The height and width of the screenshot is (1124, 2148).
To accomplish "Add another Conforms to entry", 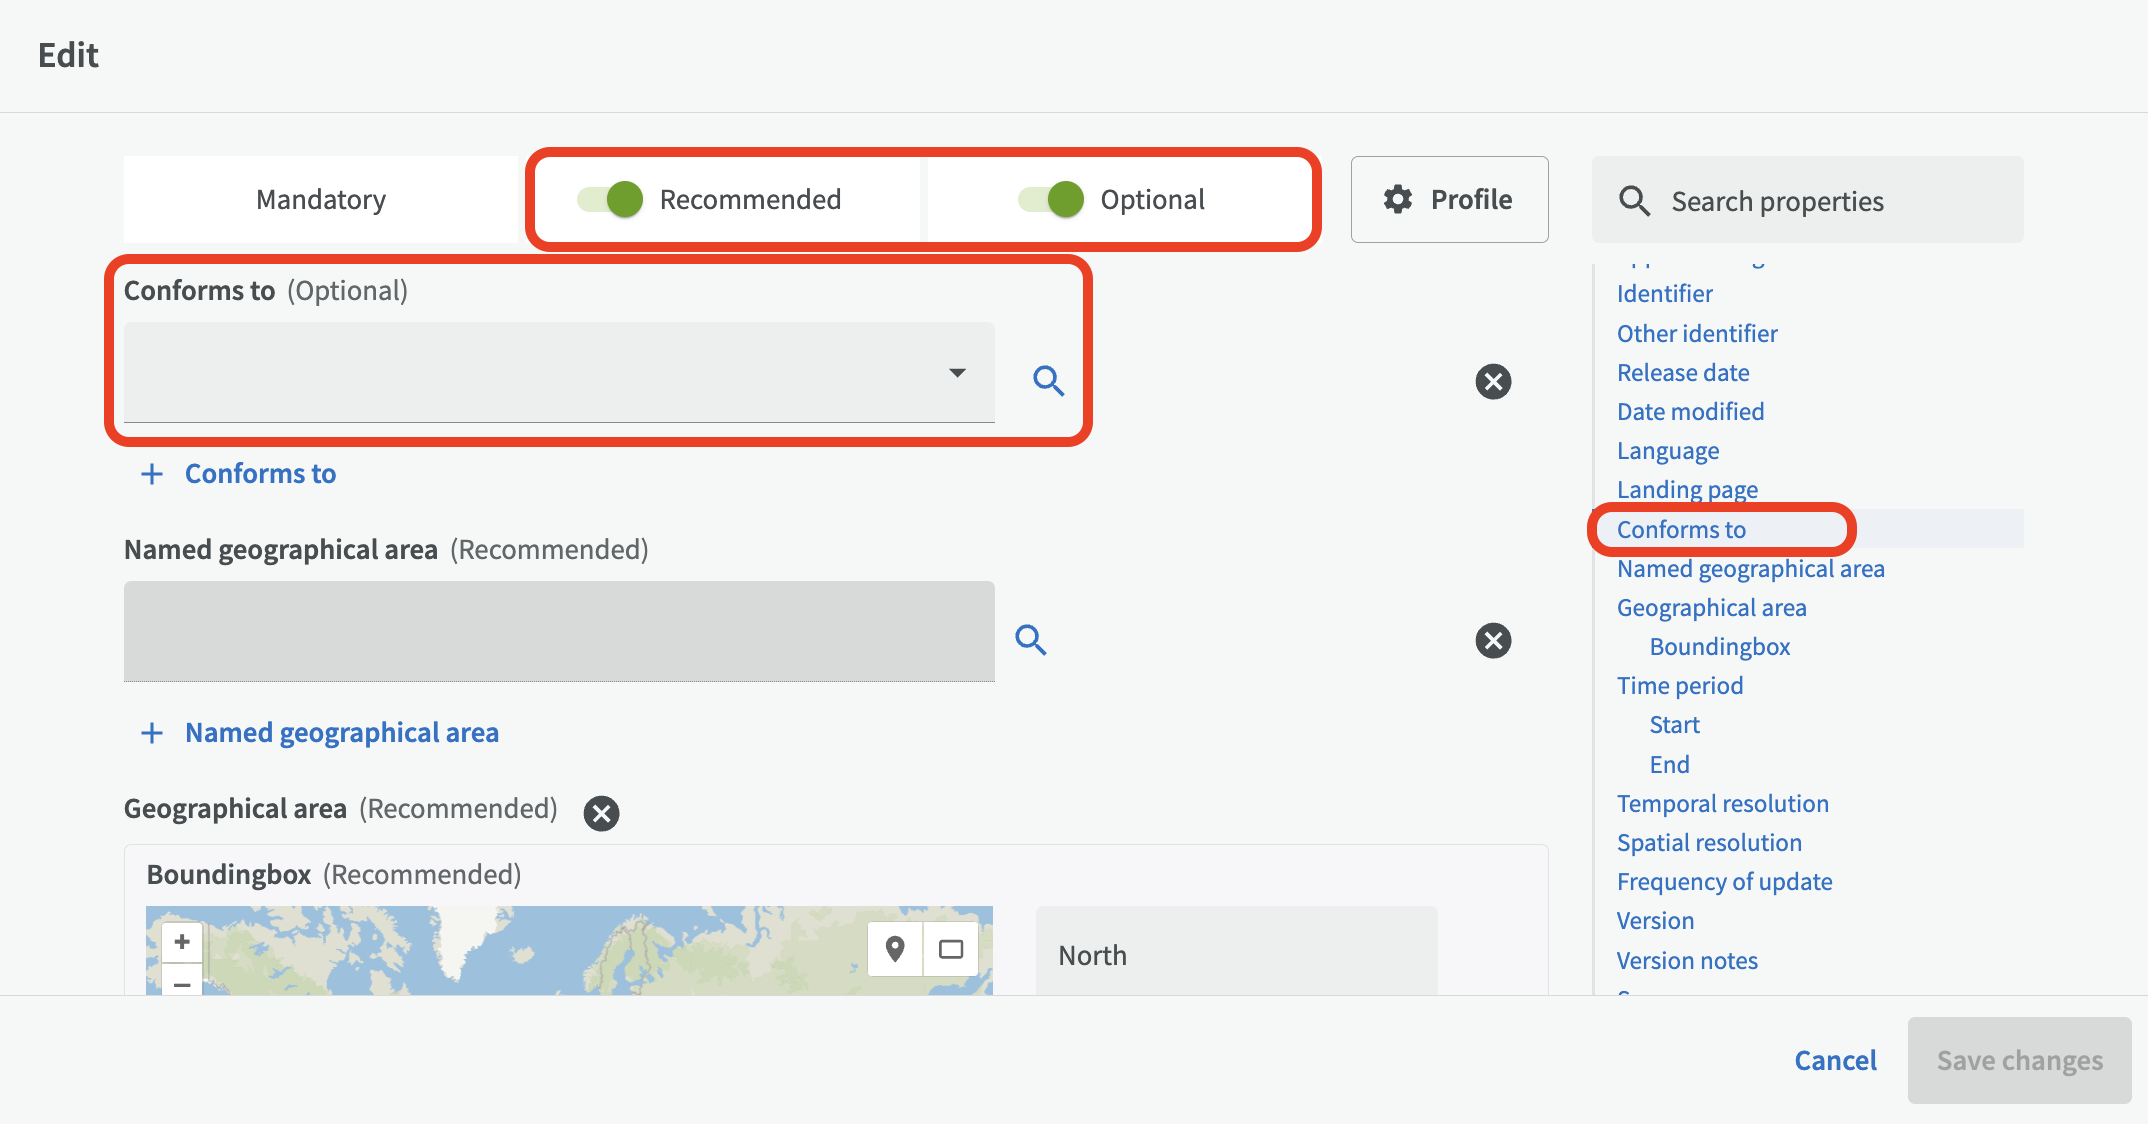I will click(x=240, y=474).
